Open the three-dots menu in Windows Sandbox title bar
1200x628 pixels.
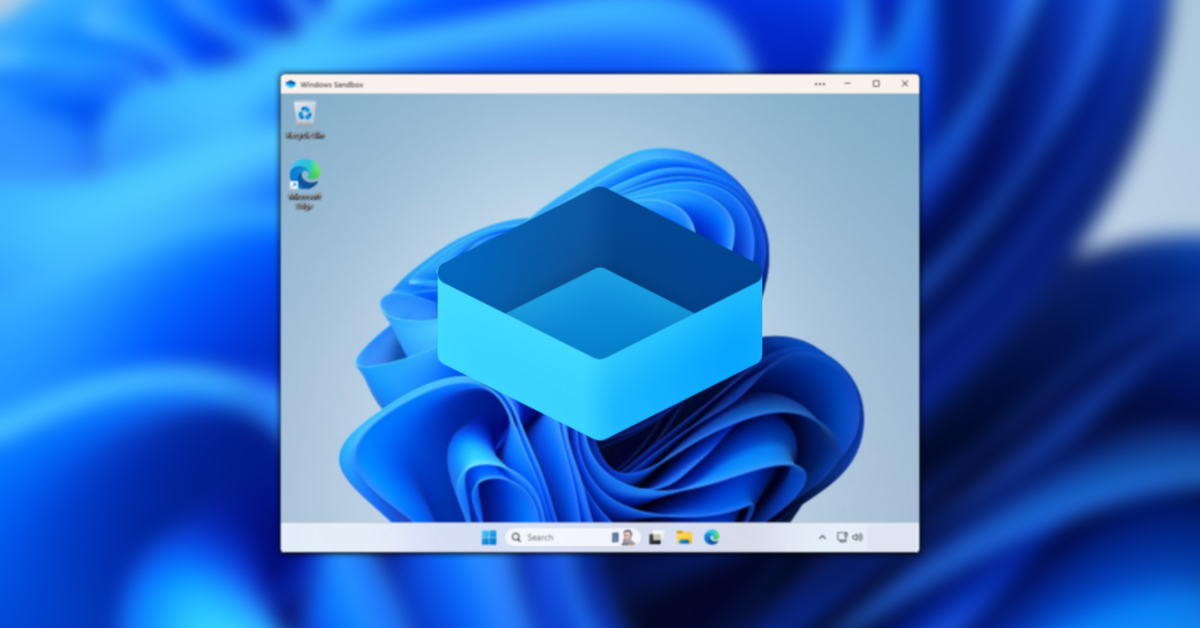(x=820, y=84)
